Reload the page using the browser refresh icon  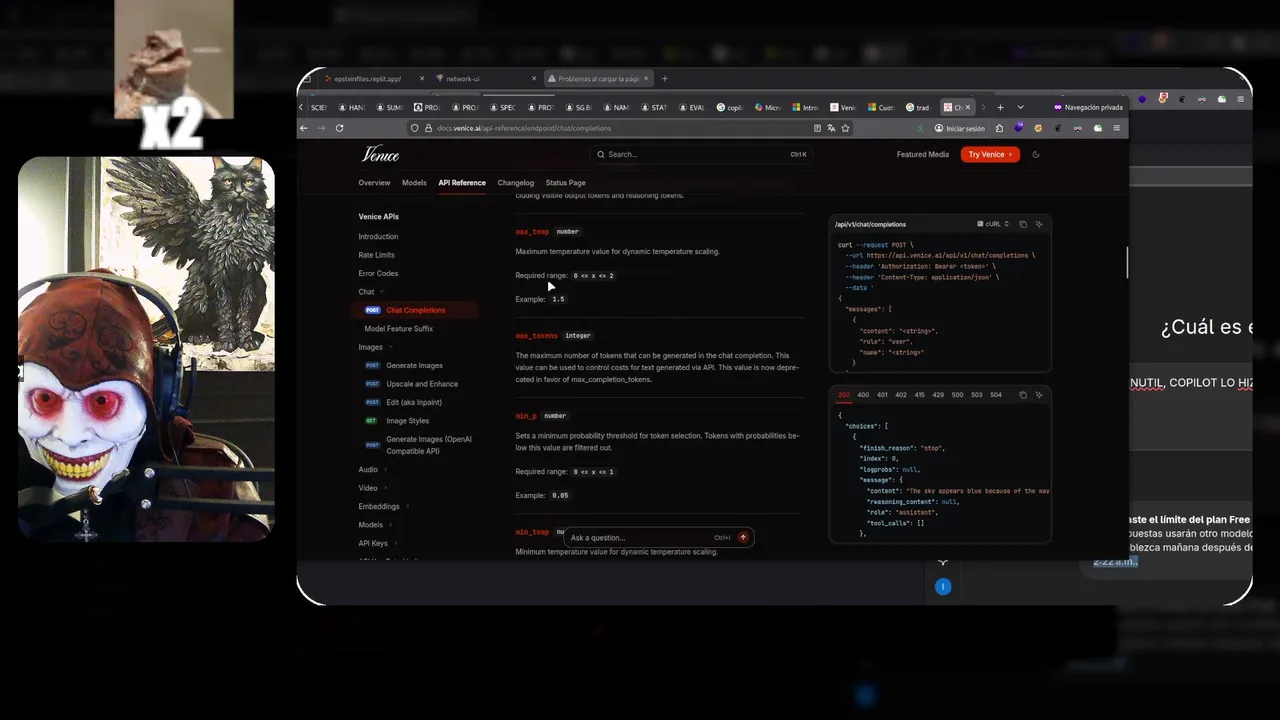point(339,128)
